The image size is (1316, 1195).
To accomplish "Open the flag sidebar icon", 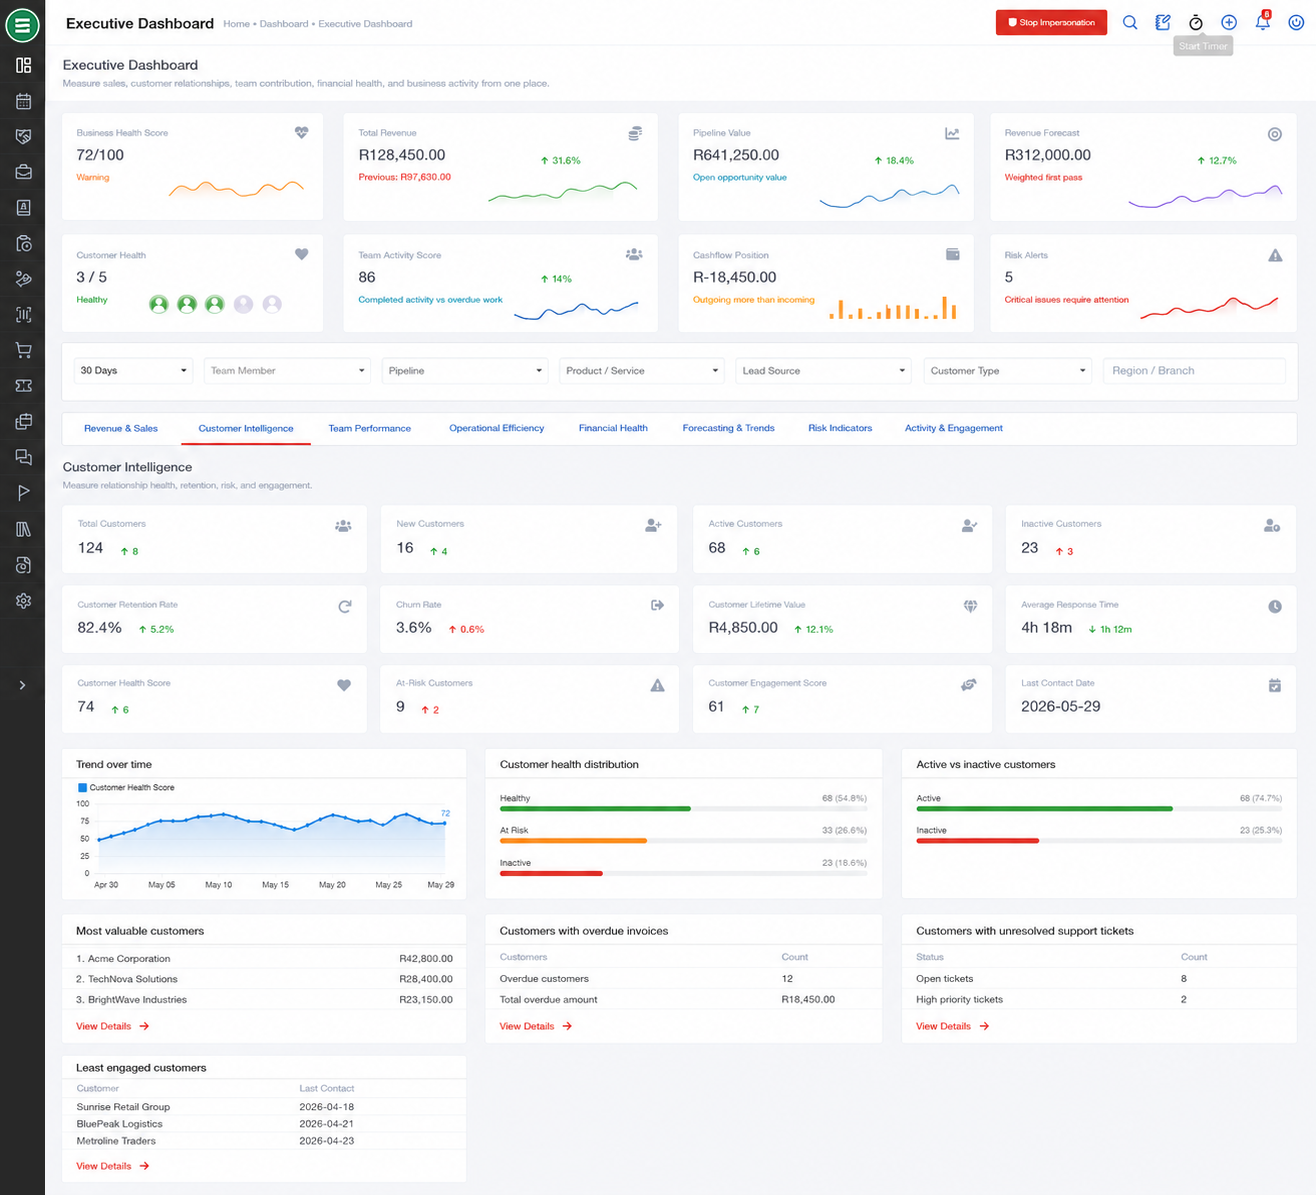I will [23, 493].
